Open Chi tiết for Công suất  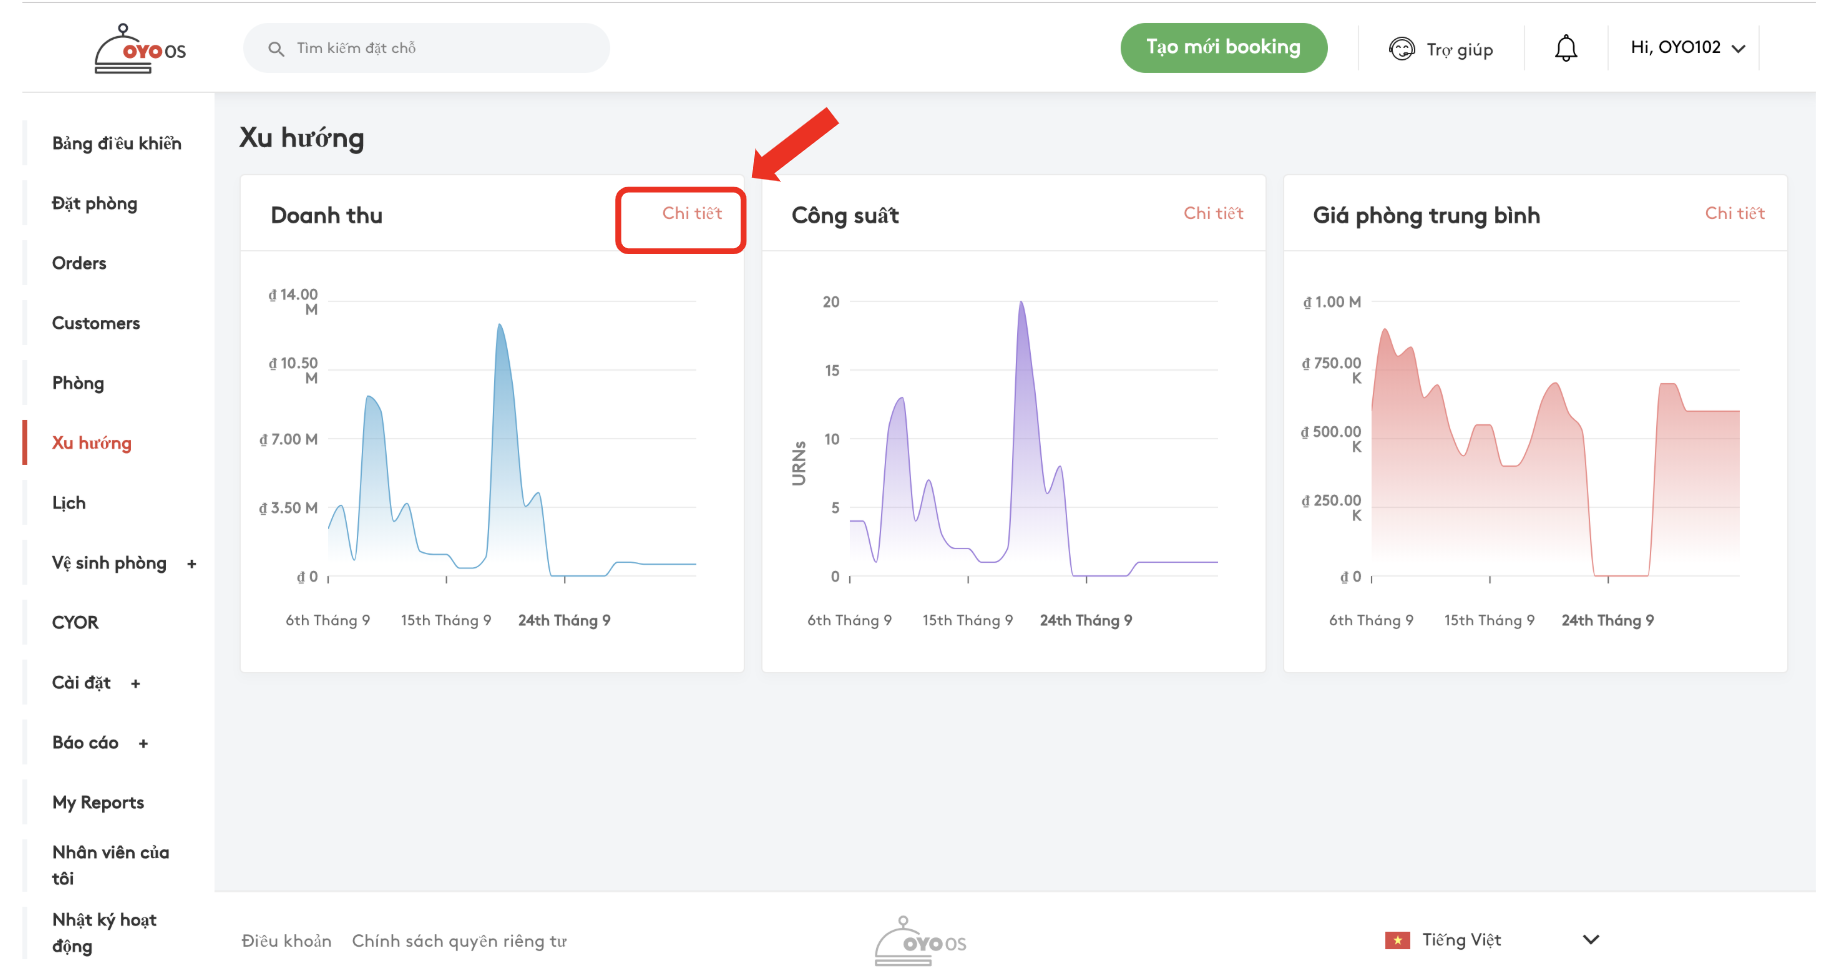1213,213
